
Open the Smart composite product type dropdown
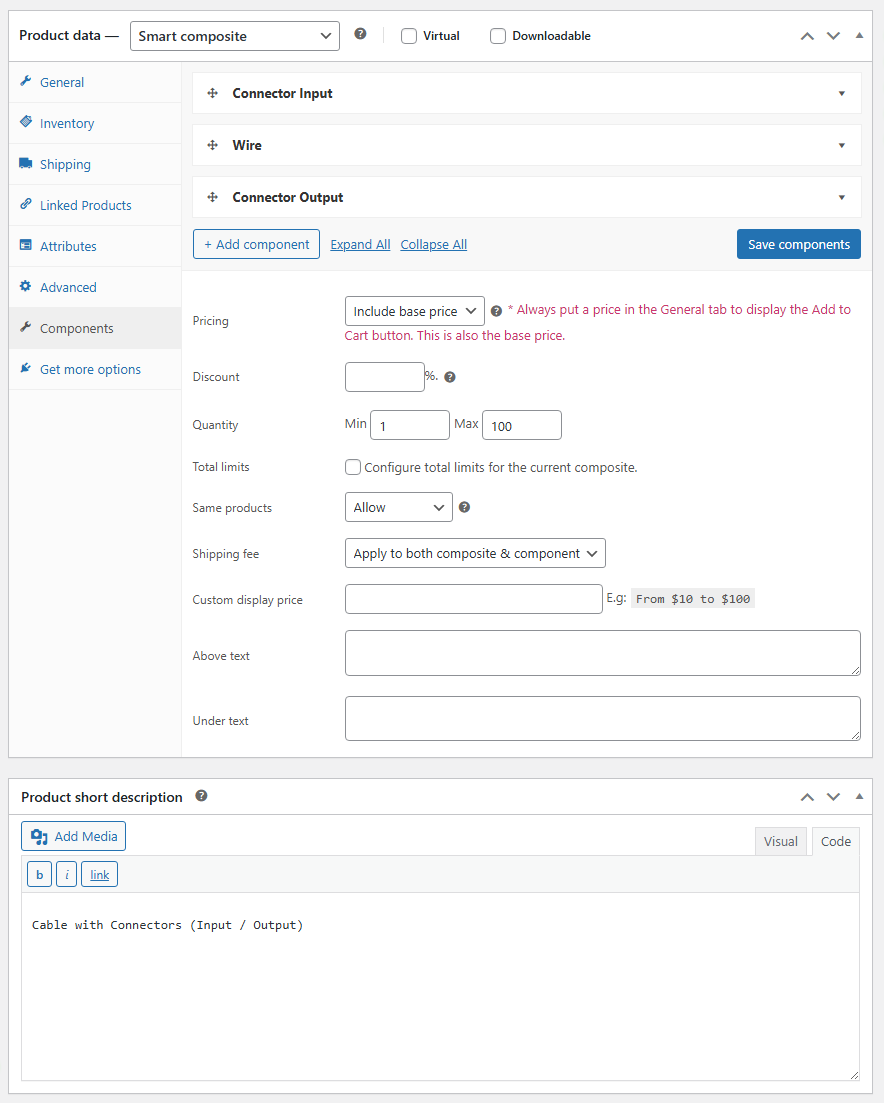235,36
